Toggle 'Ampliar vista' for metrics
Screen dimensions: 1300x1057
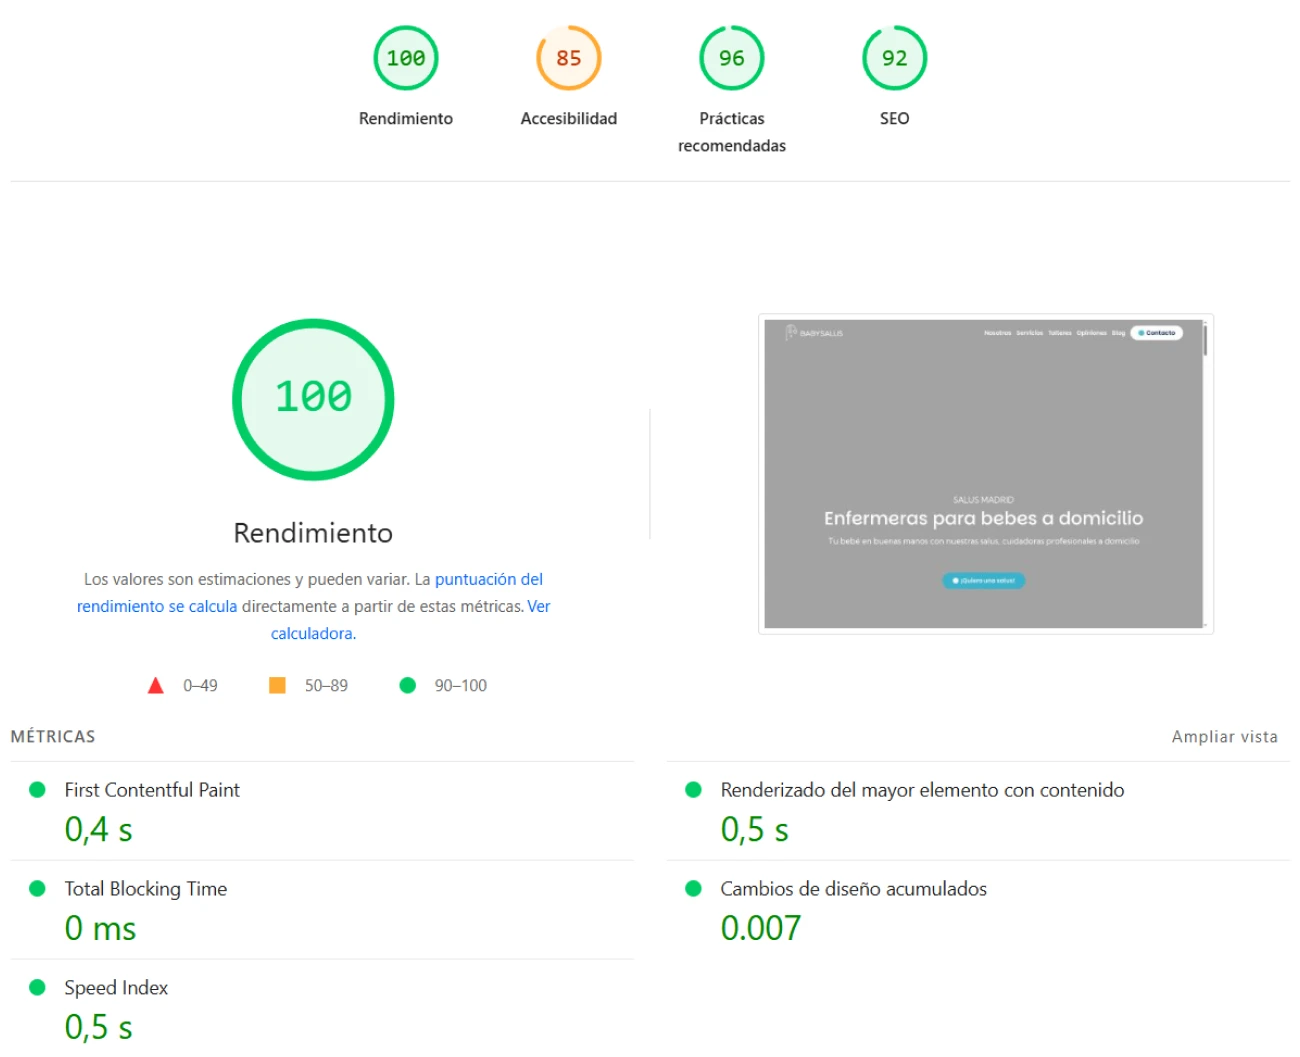click(1224, 737)
